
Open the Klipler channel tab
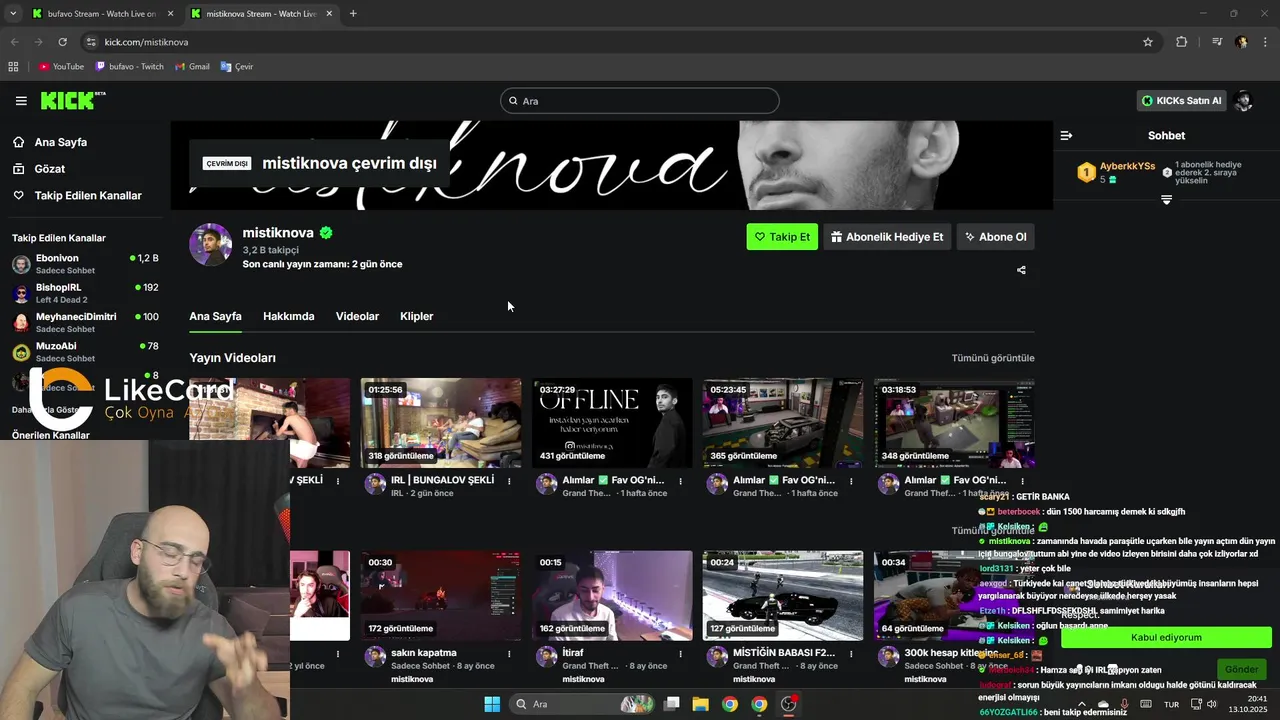point(416,316)
